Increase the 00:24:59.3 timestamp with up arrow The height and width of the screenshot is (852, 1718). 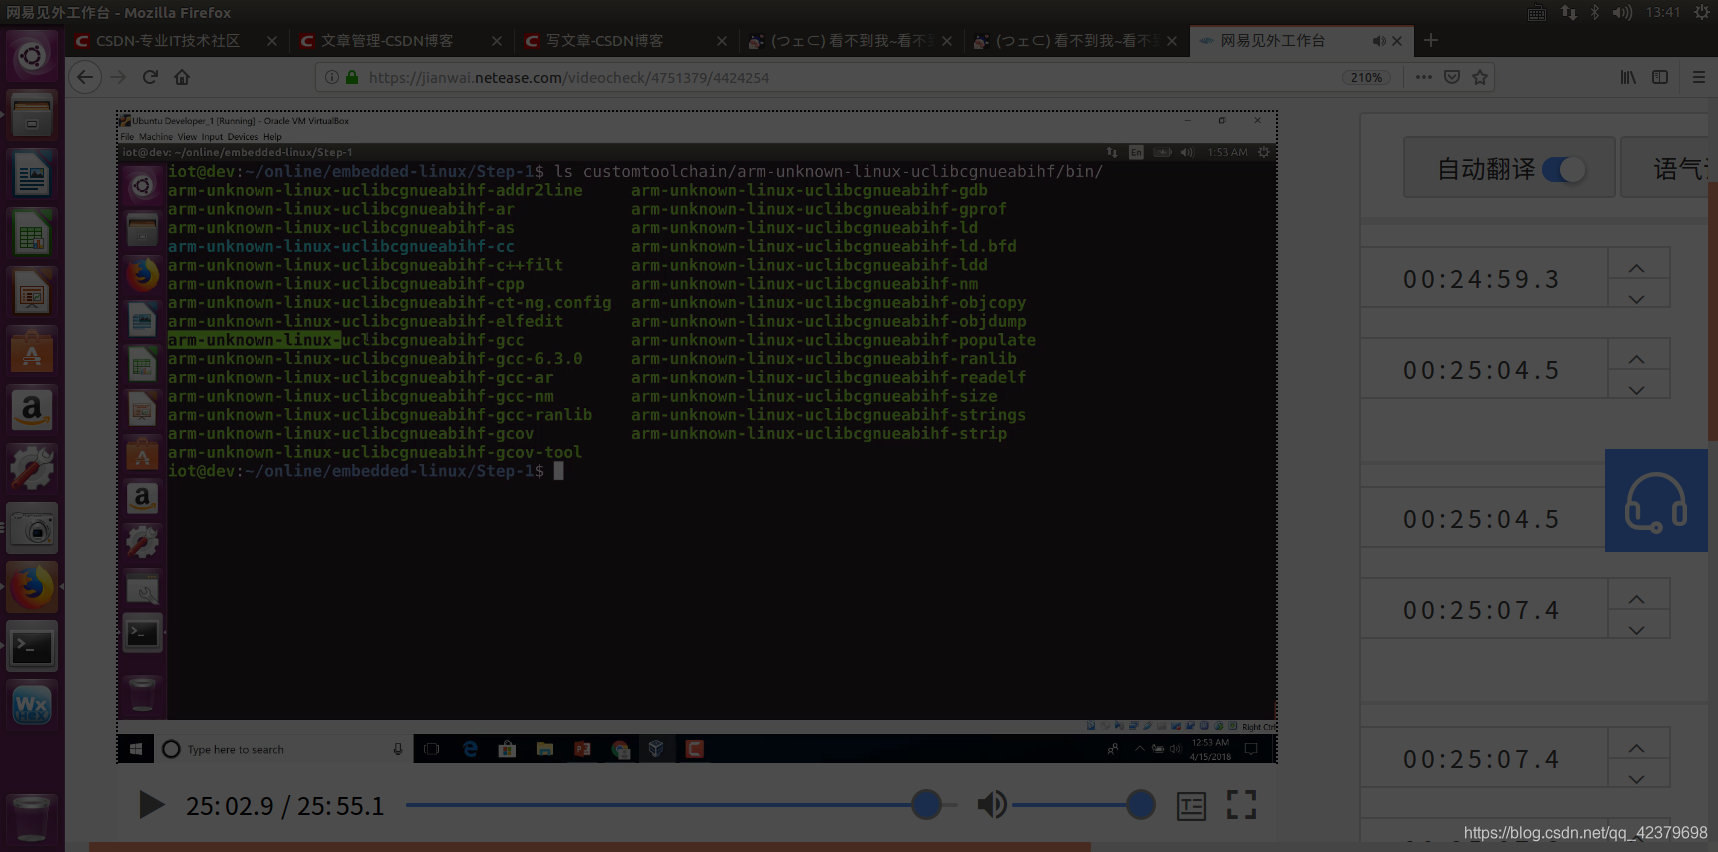click(1637, 268)
